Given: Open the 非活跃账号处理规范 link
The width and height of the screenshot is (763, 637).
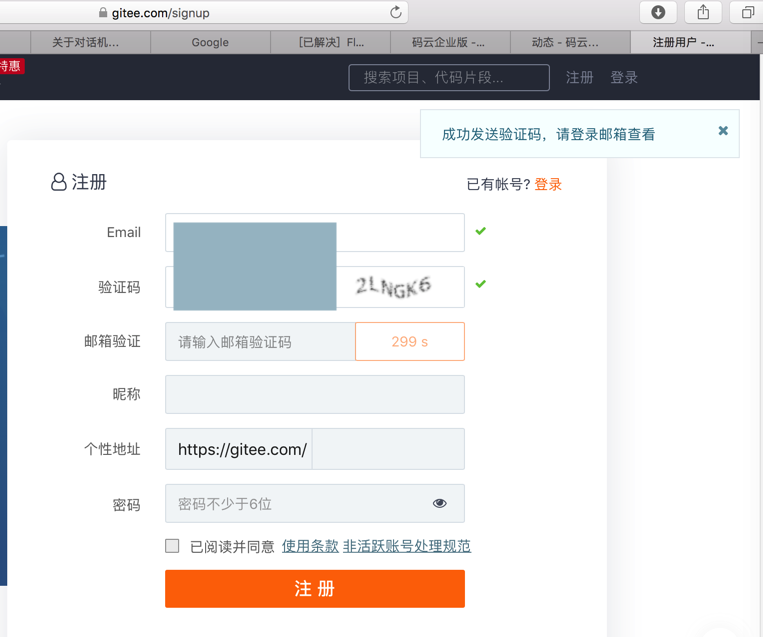Looking at the screenshot, I should [407, 546].
